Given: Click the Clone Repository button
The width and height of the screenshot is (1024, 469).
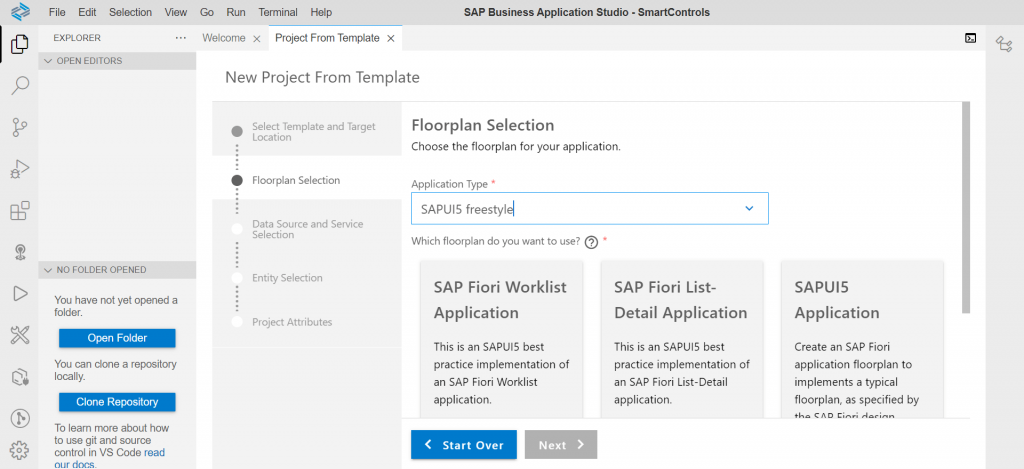Looking at the screenshot, I should [x=118, y=402].
